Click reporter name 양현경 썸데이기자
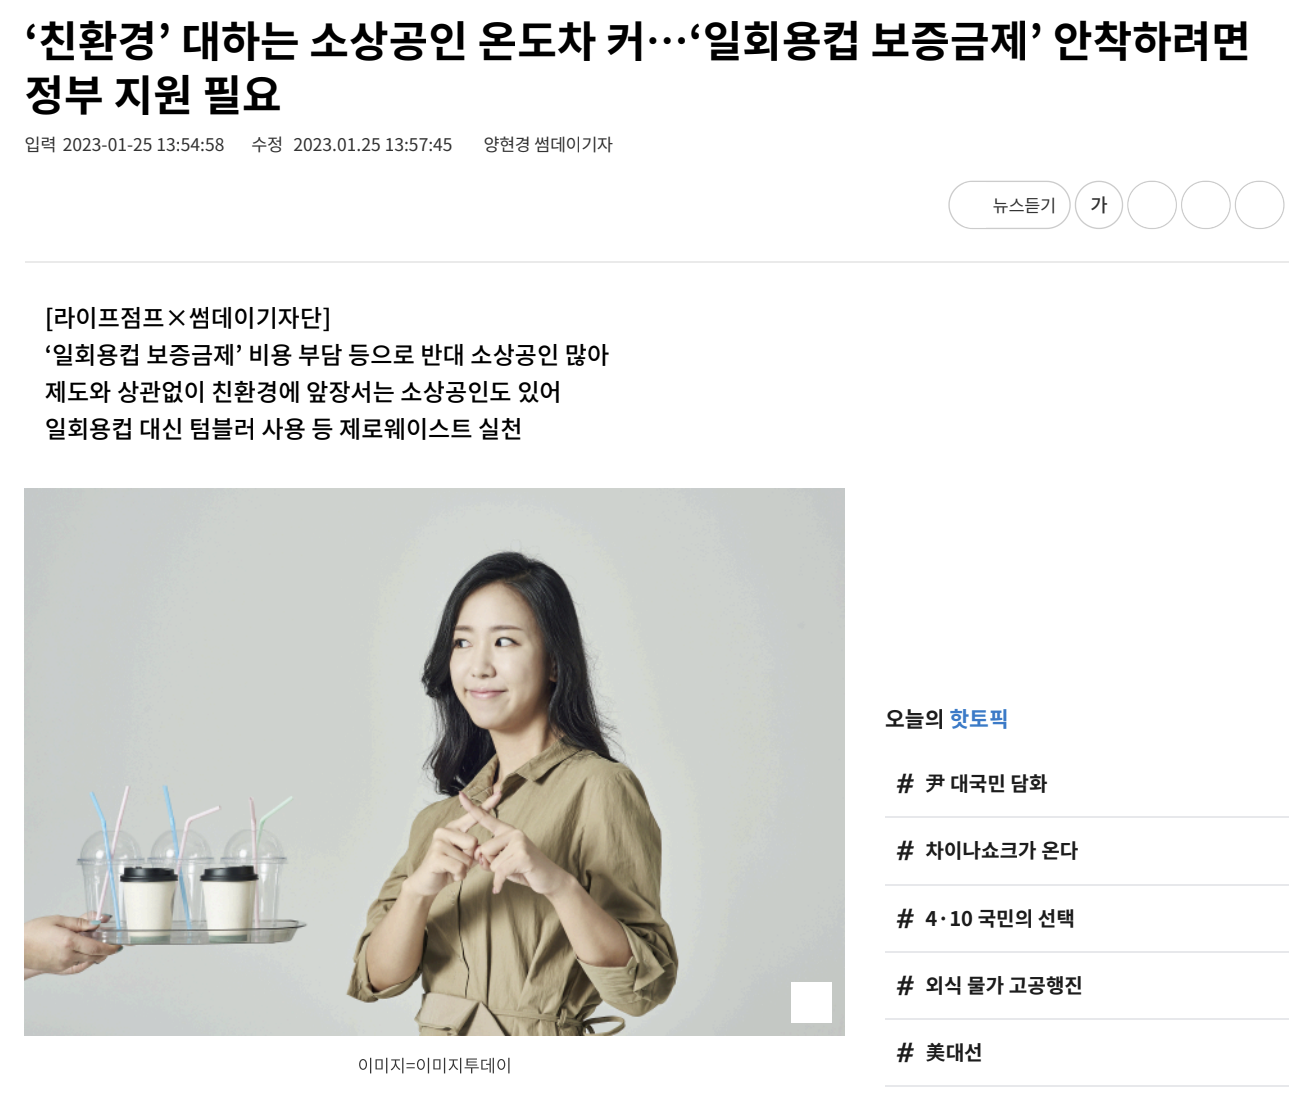The image size is (1316, 1100). pos(548,145)
